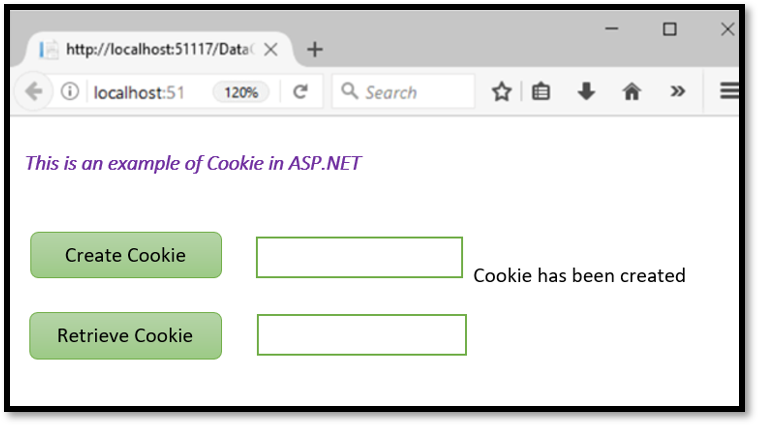The height and width of the screenshot is (425, 758).
Task: Reset the 120% zoom level badge
Action: [241, 92]
